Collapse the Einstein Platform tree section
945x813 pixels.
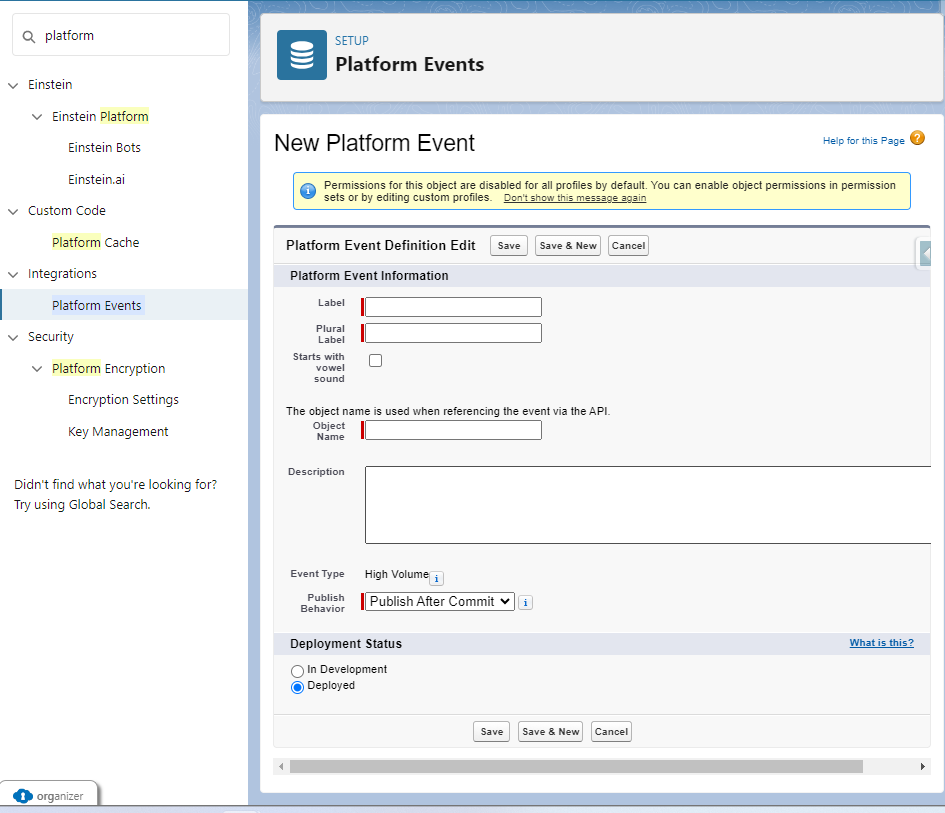(37, 116)
